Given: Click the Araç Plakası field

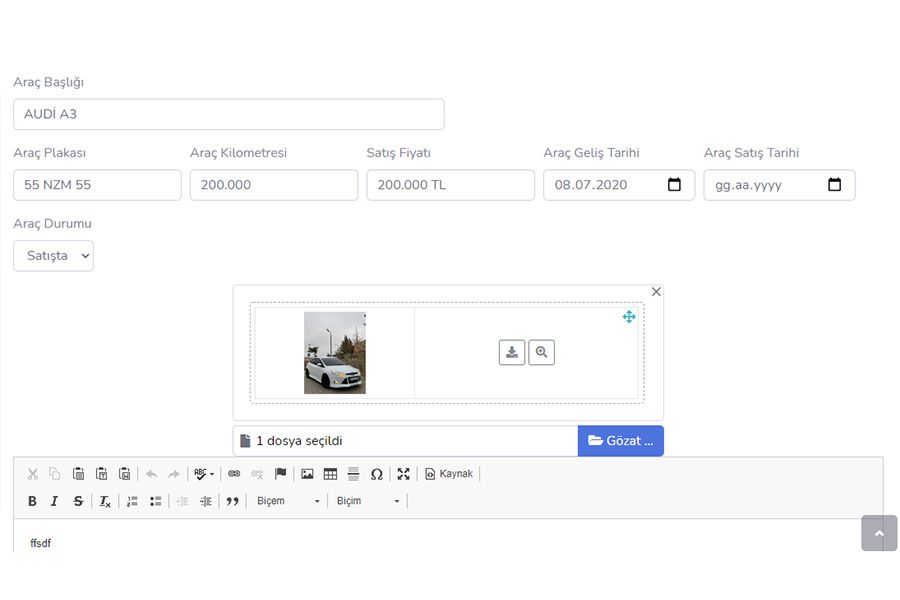Looking at the screenshot, I should (97, 185).
